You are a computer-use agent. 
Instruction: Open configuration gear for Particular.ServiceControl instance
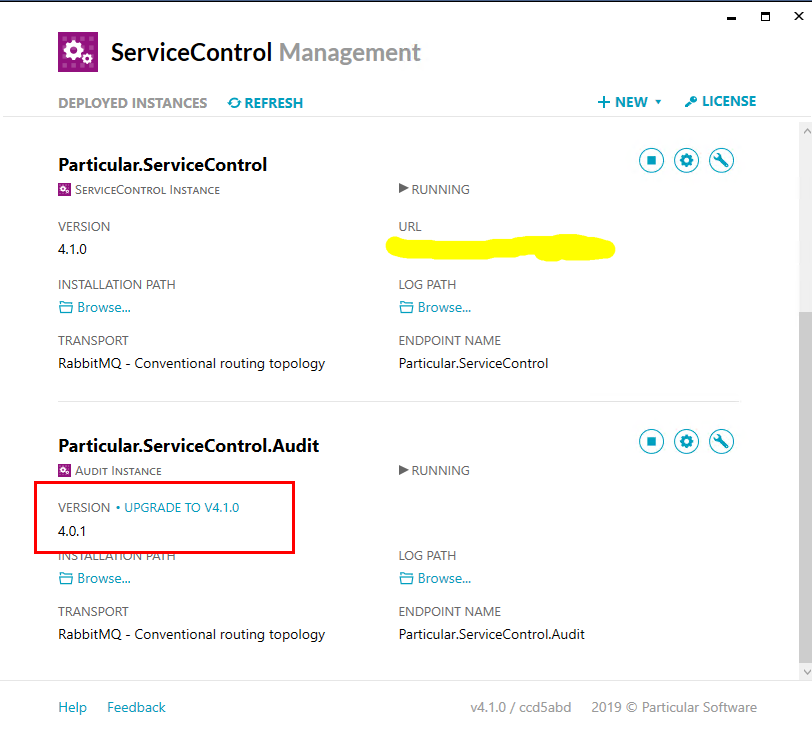click(686, 161)
